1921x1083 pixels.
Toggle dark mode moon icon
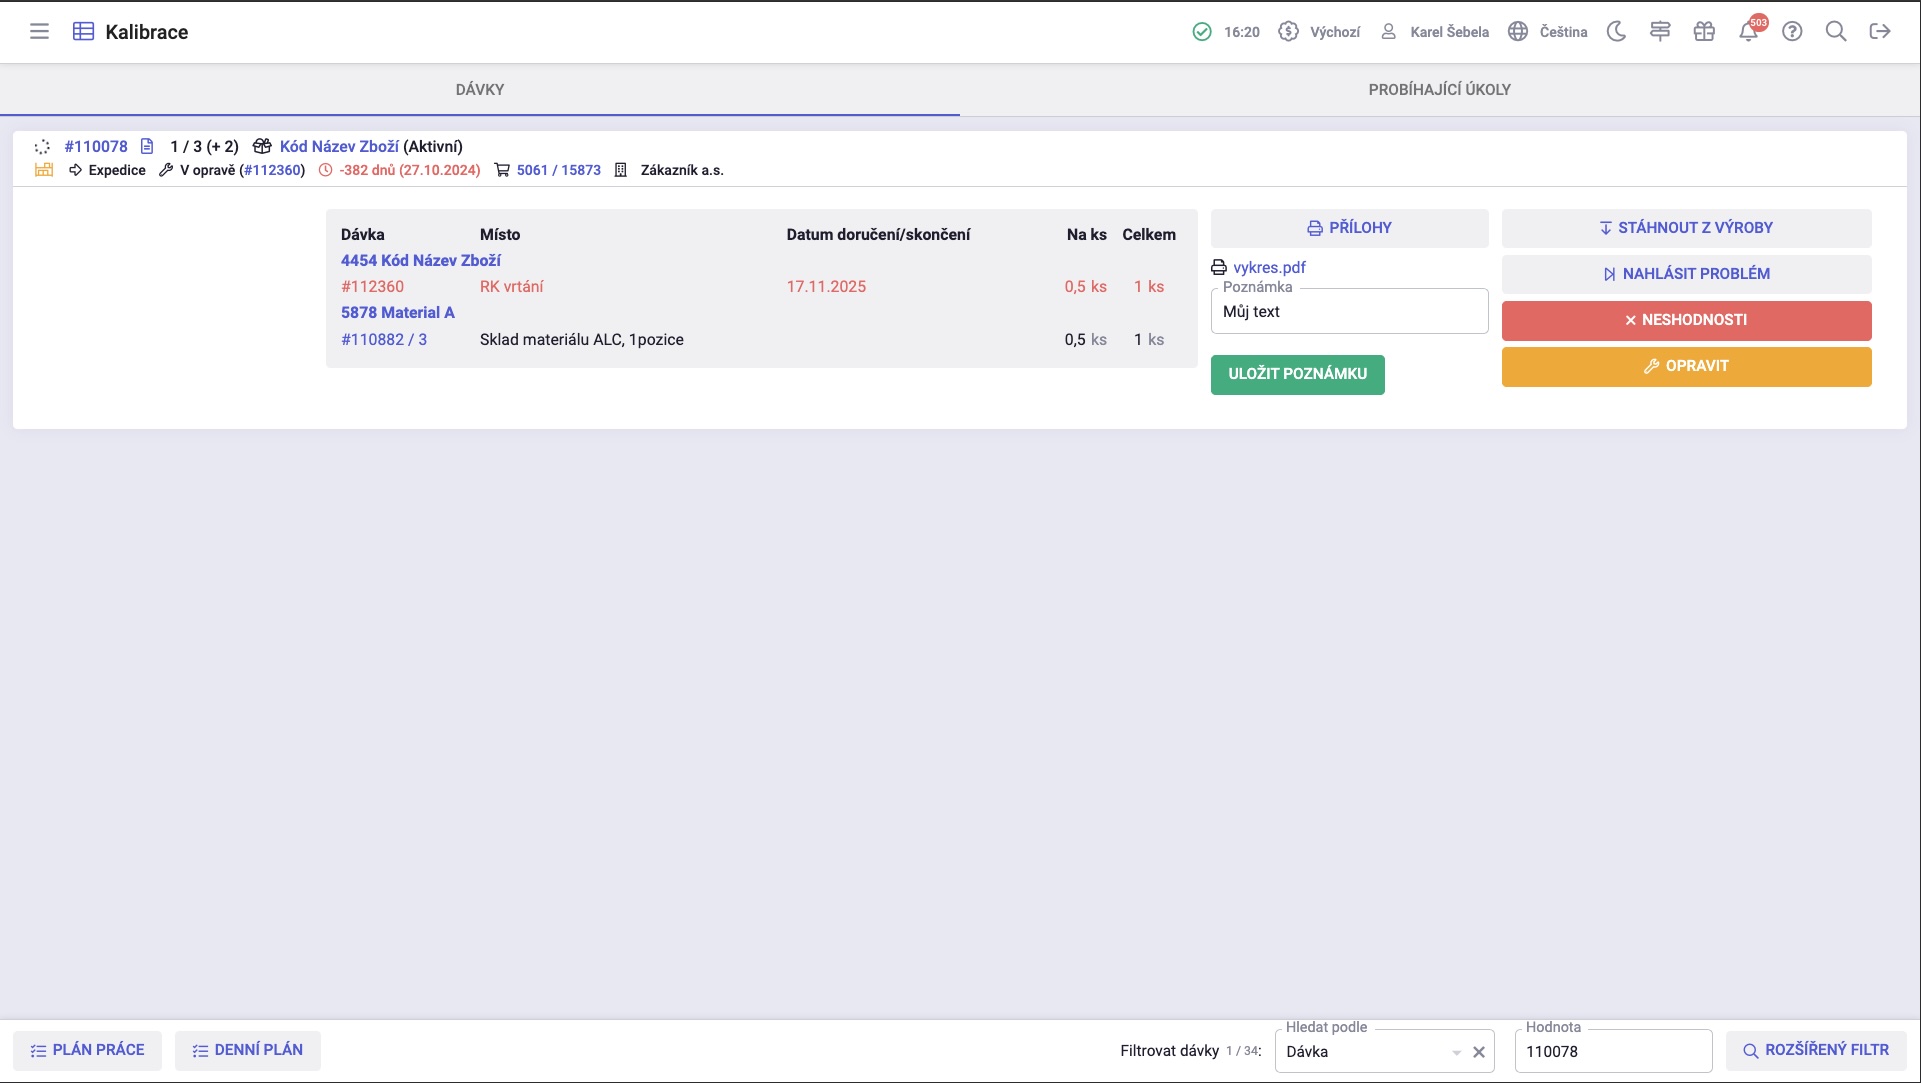click(1616, 32)
